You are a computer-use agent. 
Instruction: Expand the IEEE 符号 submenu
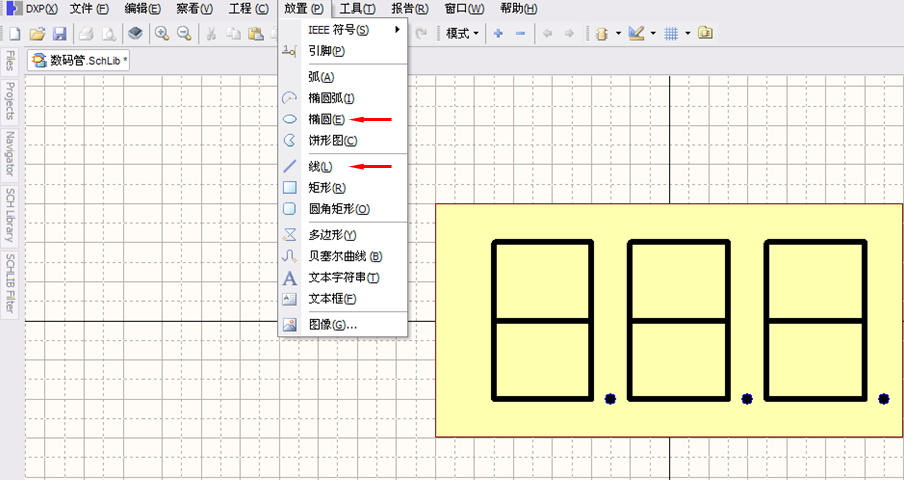[x=342, y=29]
